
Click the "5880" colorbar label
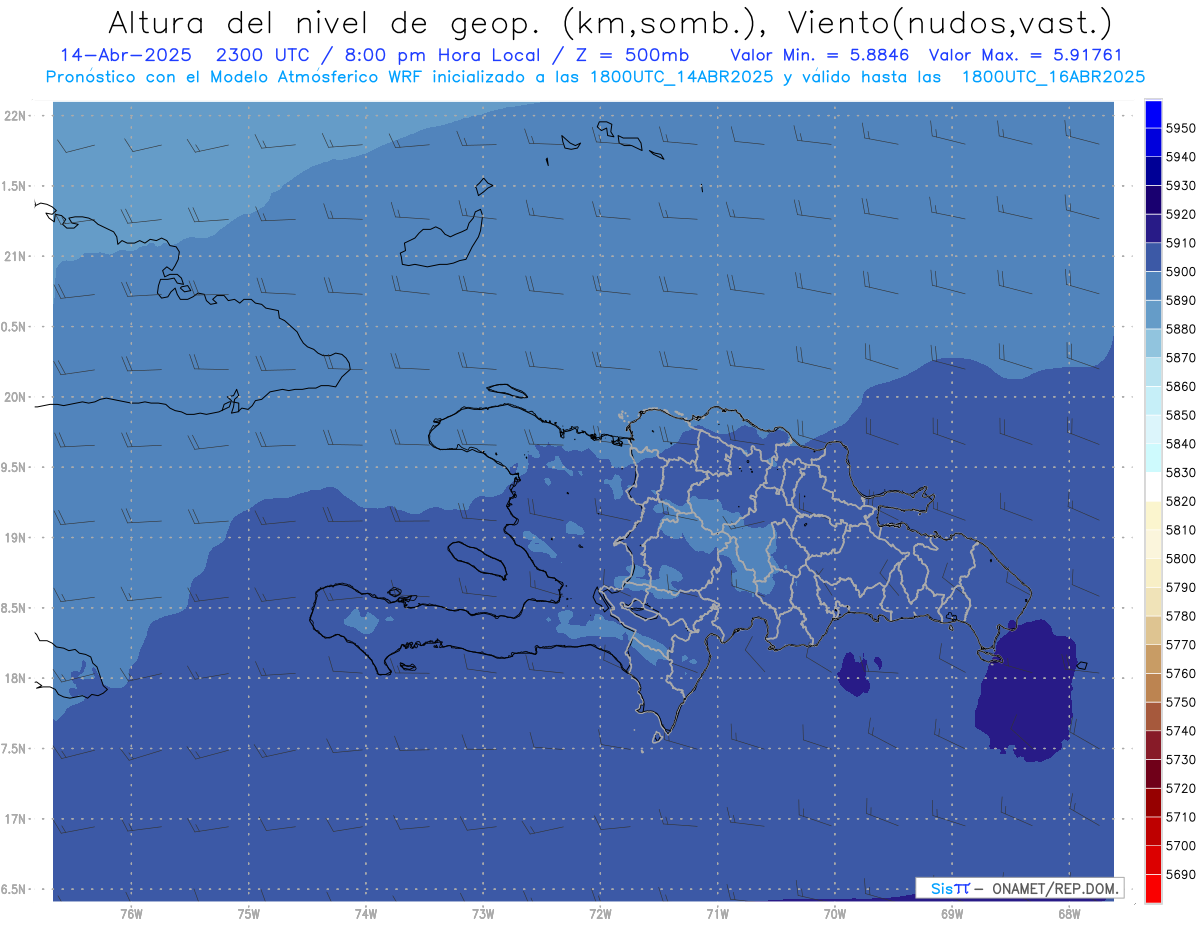1180,329
